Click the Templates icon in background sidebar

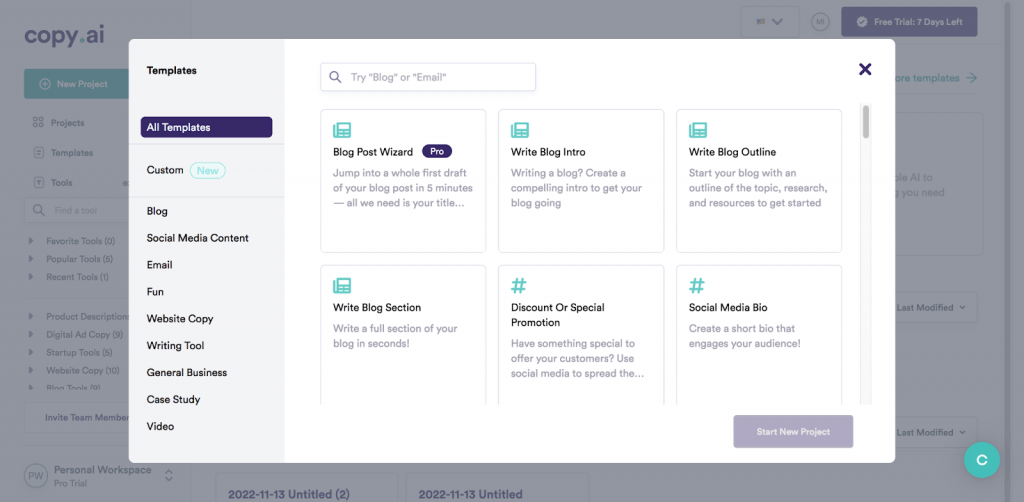[39, 153]
